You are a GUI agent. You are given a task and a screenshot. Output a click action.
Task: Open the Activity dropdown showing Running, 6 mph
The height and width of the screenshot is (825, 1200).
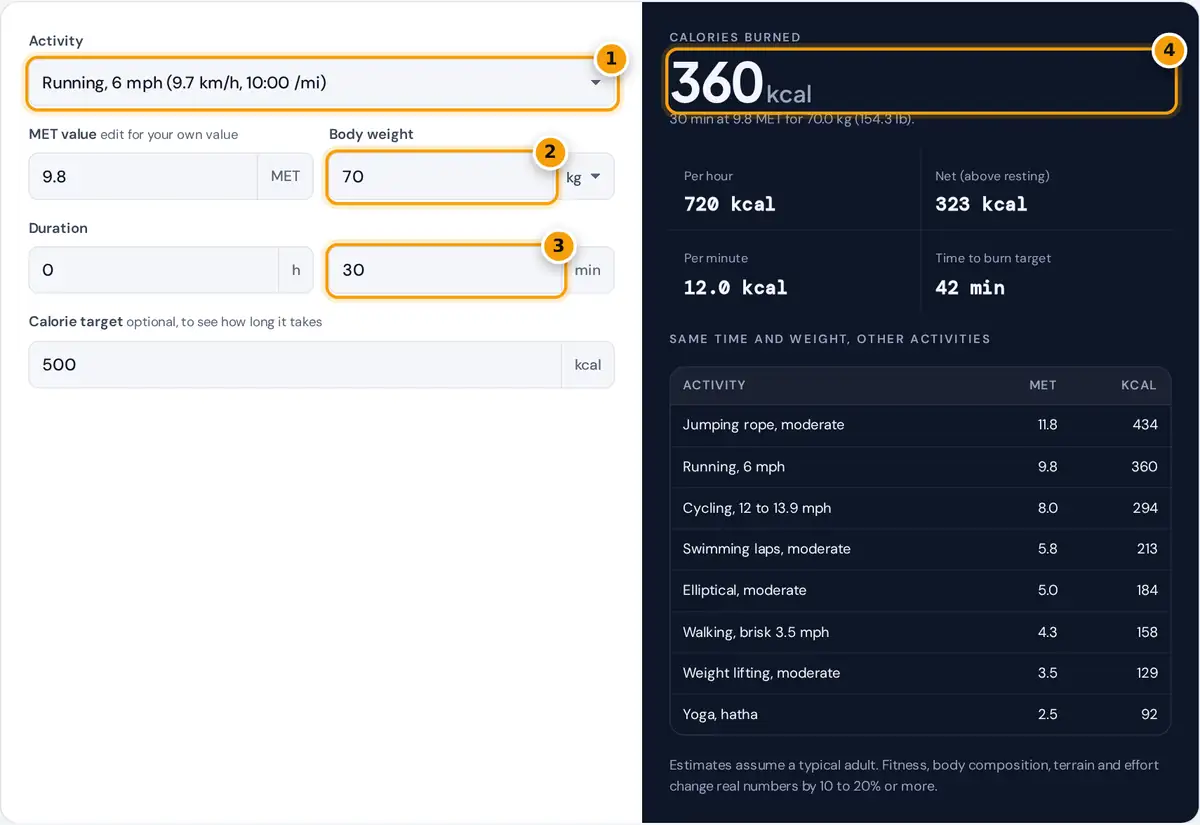pos(322,83)
